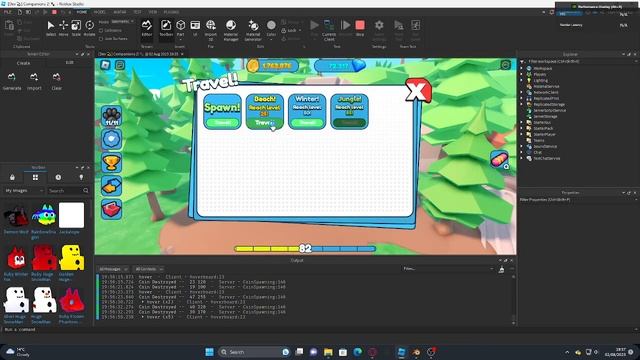Switch to the MODEL ribbon tab
Image resolution: width=640 pixels, height=360 pixels.
[x=100, y=12]
